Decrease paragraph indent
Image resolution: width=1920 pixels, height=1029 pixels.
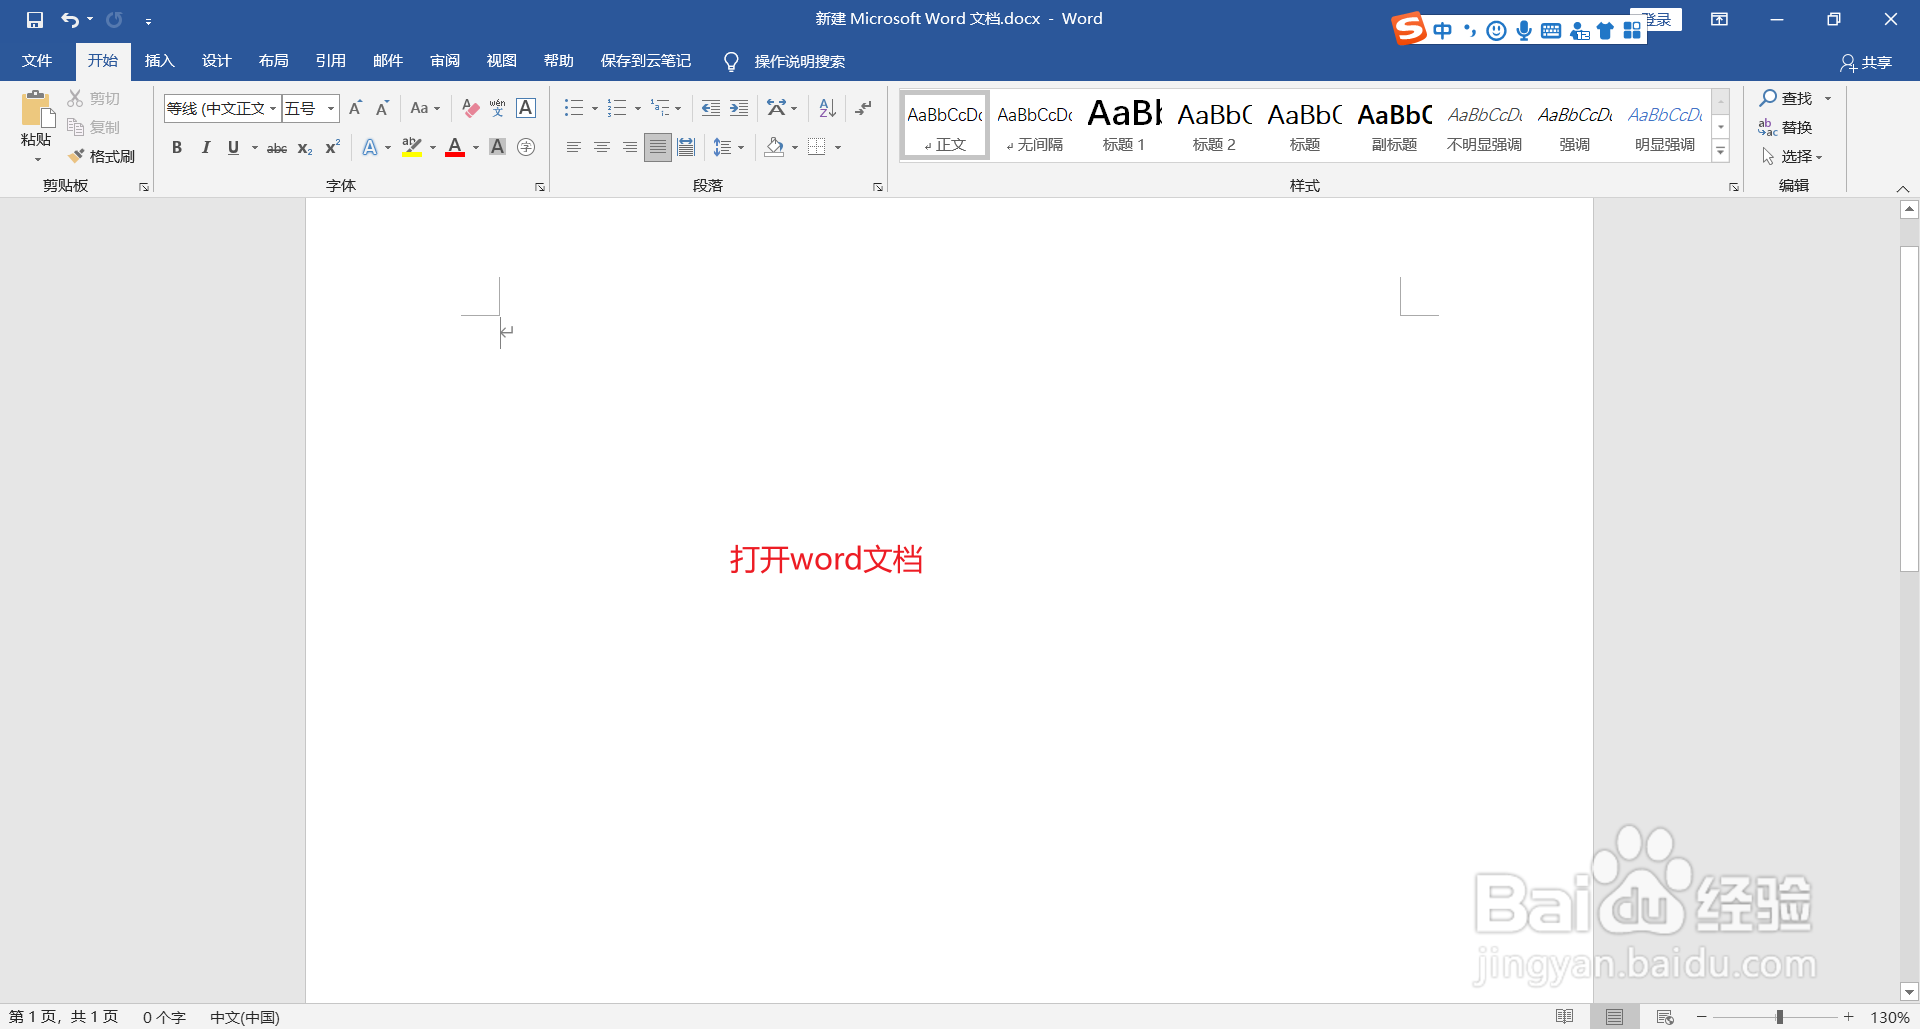tap(711, 108)
